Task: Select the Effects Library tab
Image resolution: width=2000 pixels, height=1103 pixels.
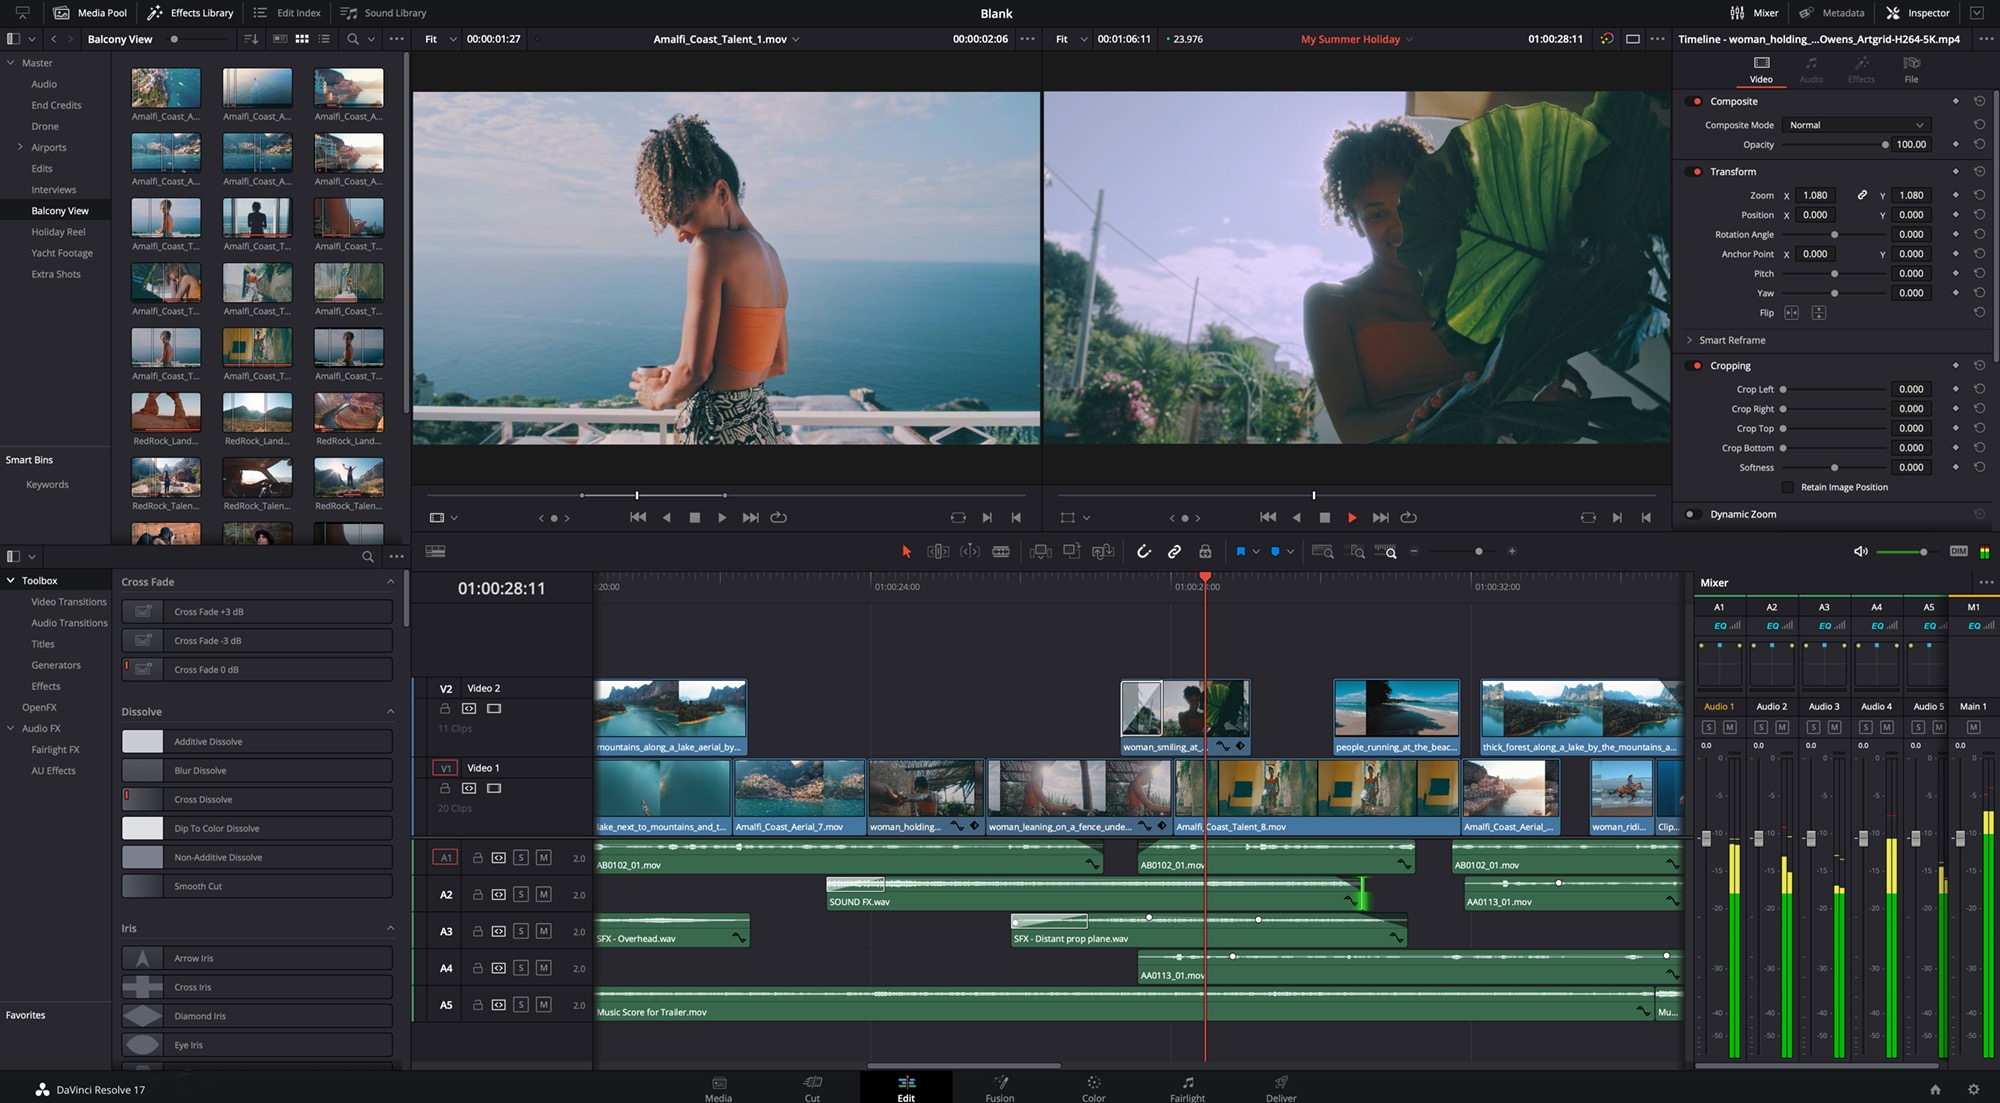Action: click(x=190, y=14)
